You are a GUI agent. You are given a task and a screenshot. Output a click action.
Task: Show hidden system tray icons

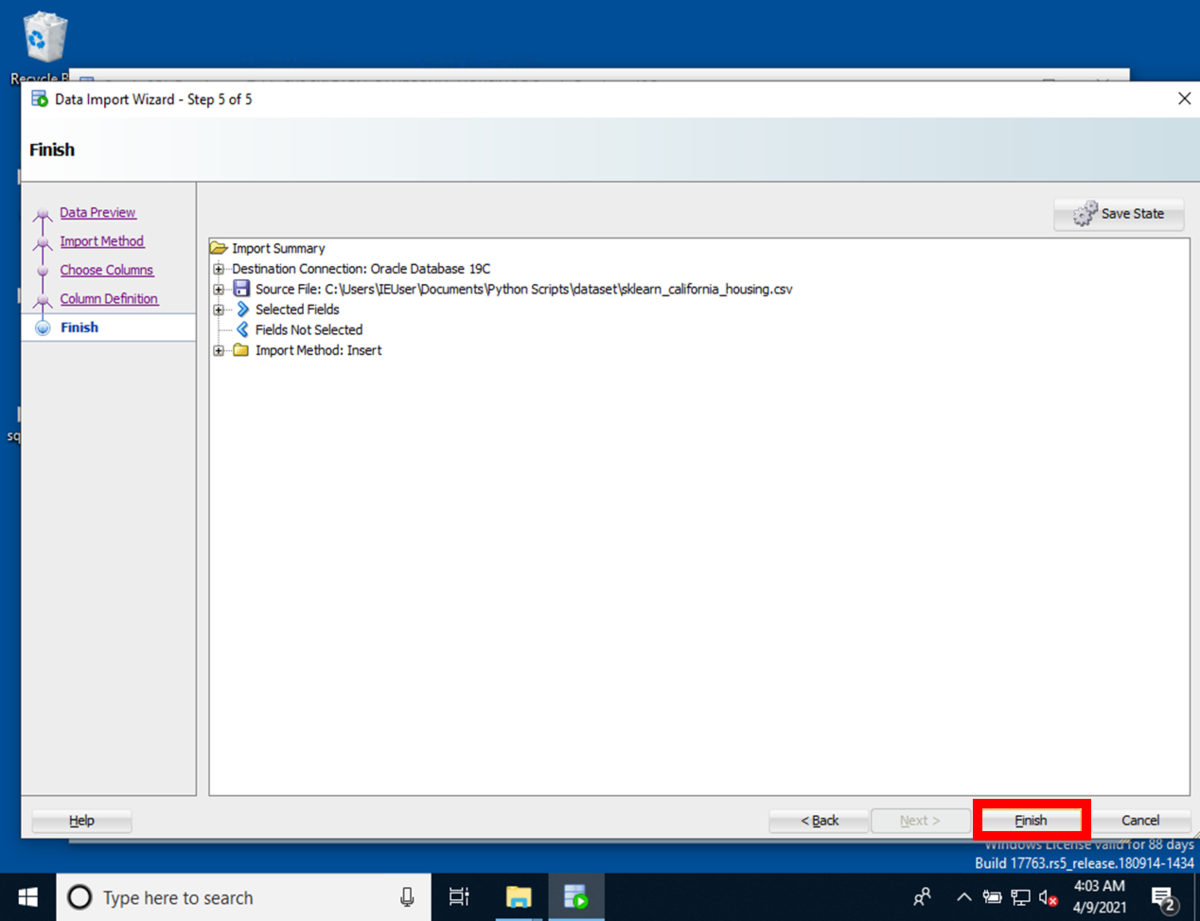[964, 897]
